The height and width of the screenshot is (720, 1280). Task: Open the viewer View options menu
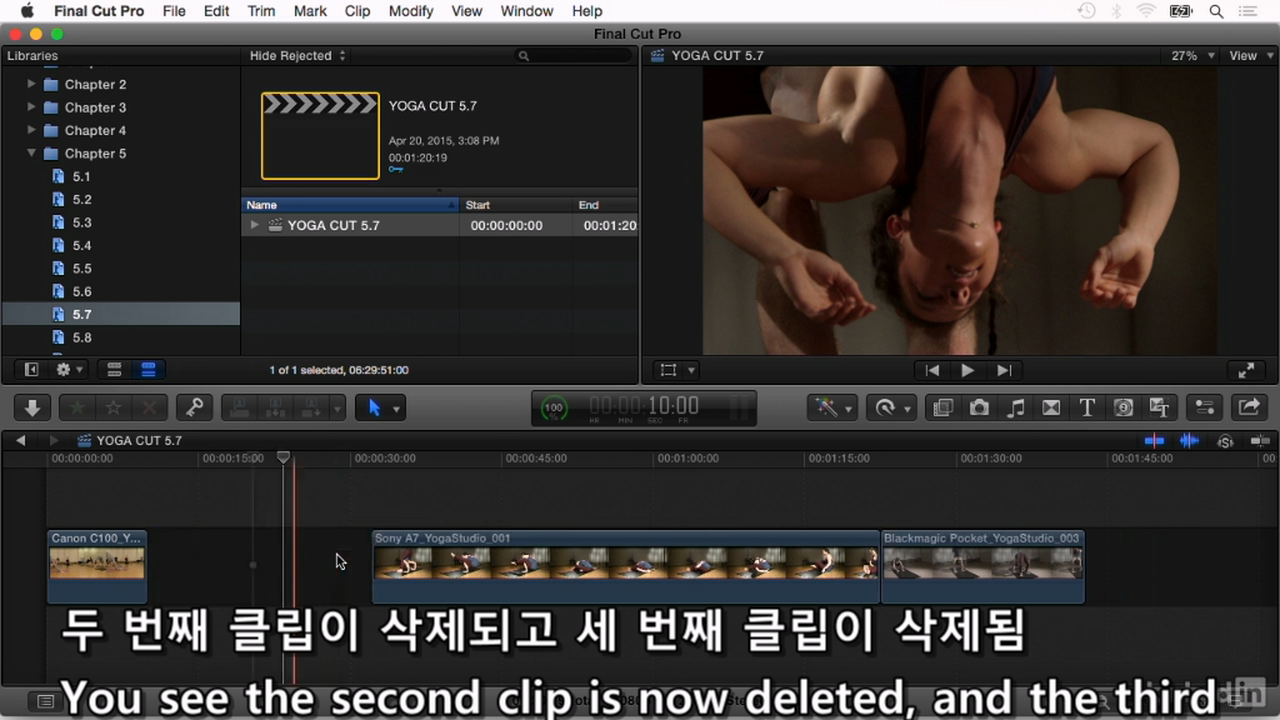1249,56
